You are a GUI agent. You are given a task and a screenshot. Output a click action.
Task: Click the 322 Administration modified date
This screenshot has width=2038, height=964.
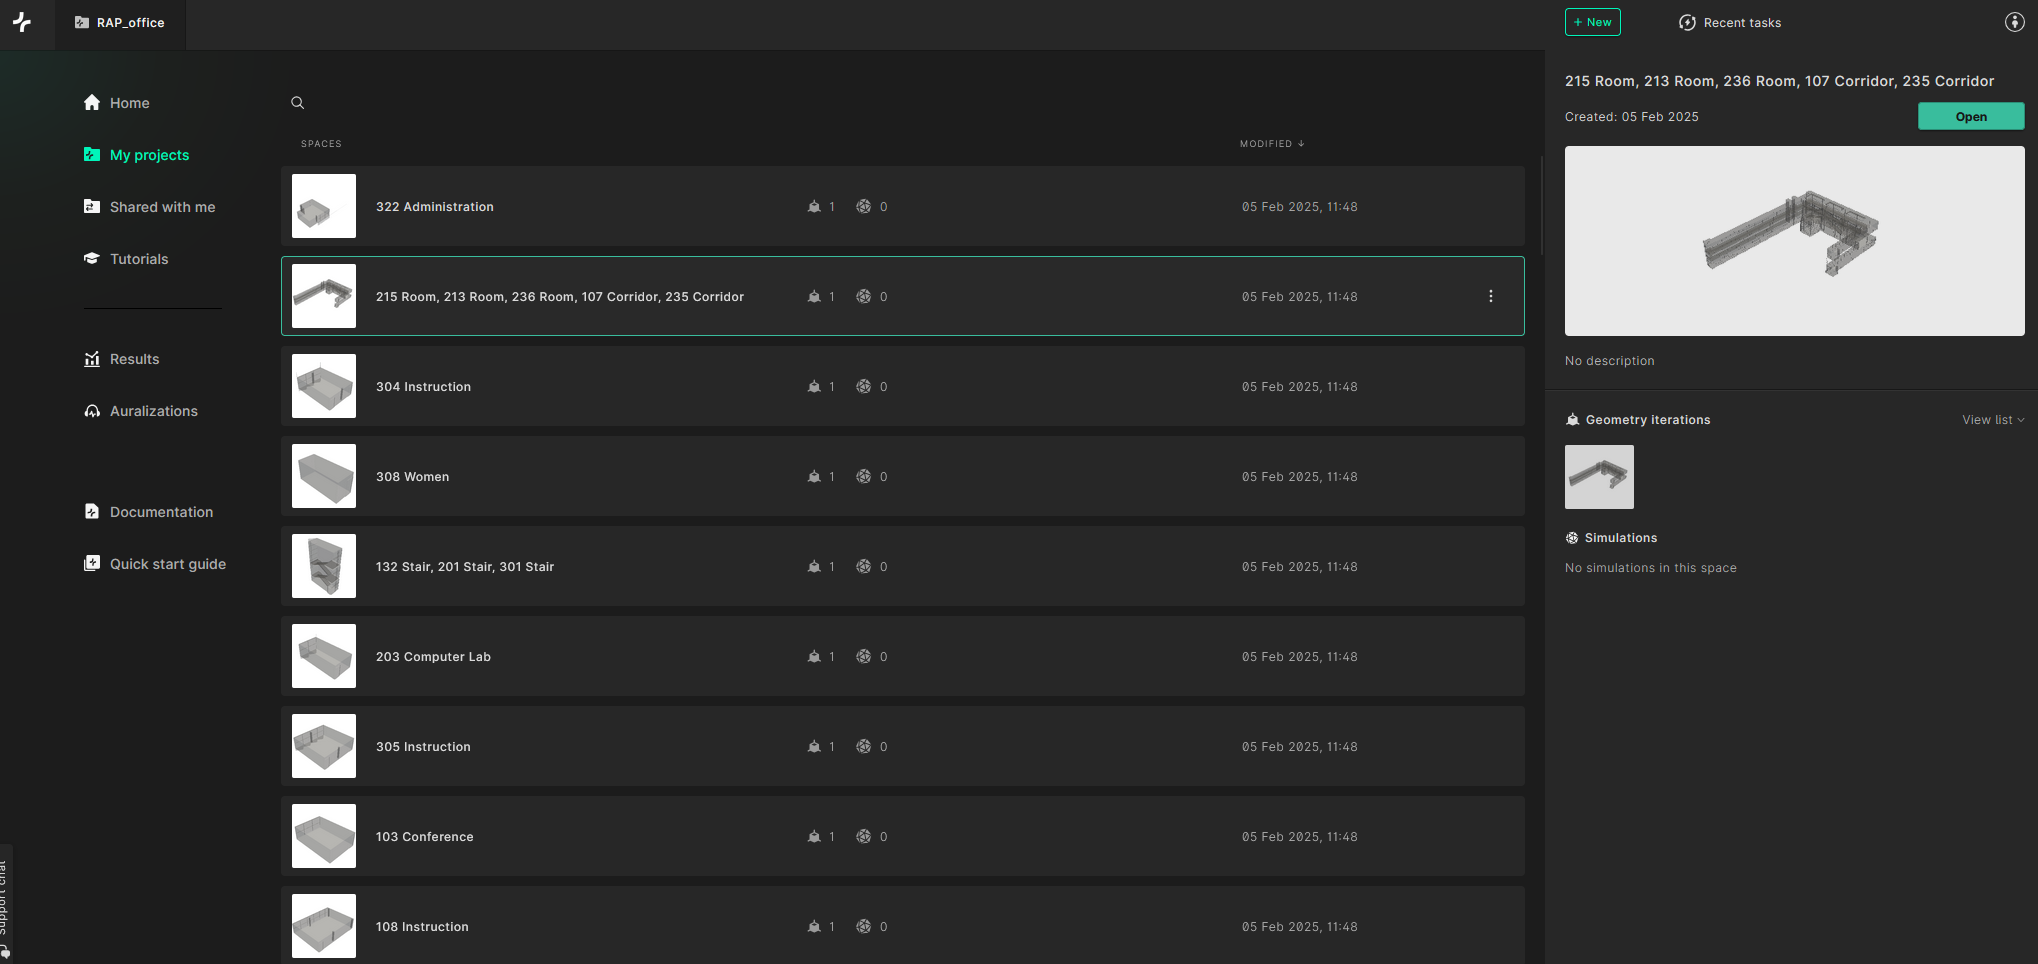click(x=1300, y=207)
